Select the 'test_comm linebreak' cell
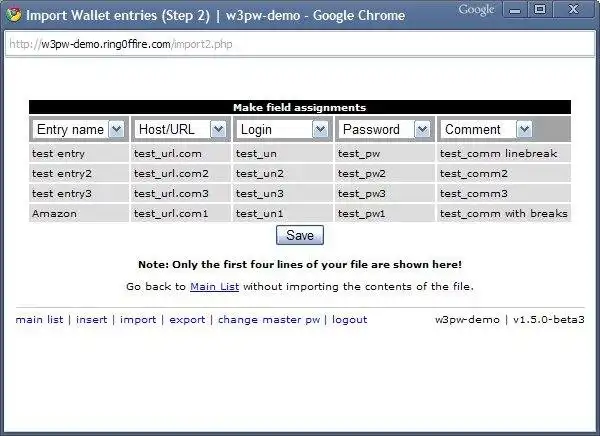 click(504, 153)
